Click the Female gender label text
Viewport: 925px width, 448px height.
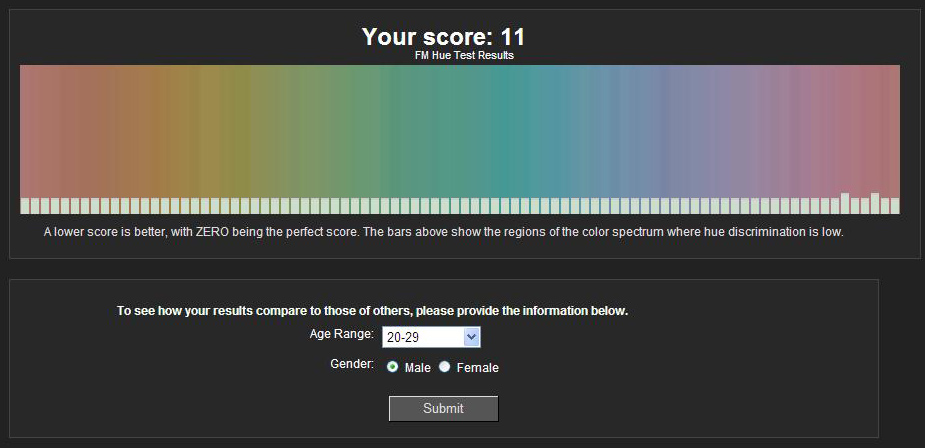(477, 368)
